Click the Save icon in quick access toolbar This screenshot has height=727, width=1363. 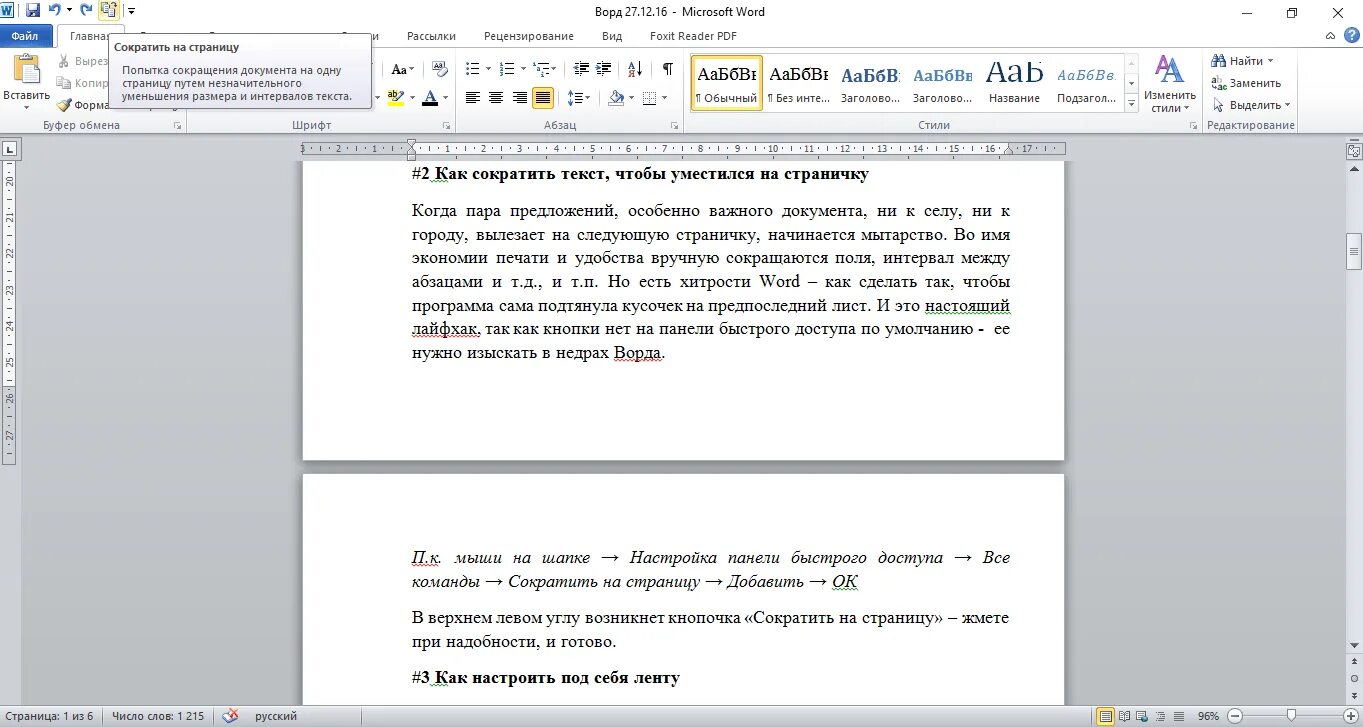pos(33,11)
